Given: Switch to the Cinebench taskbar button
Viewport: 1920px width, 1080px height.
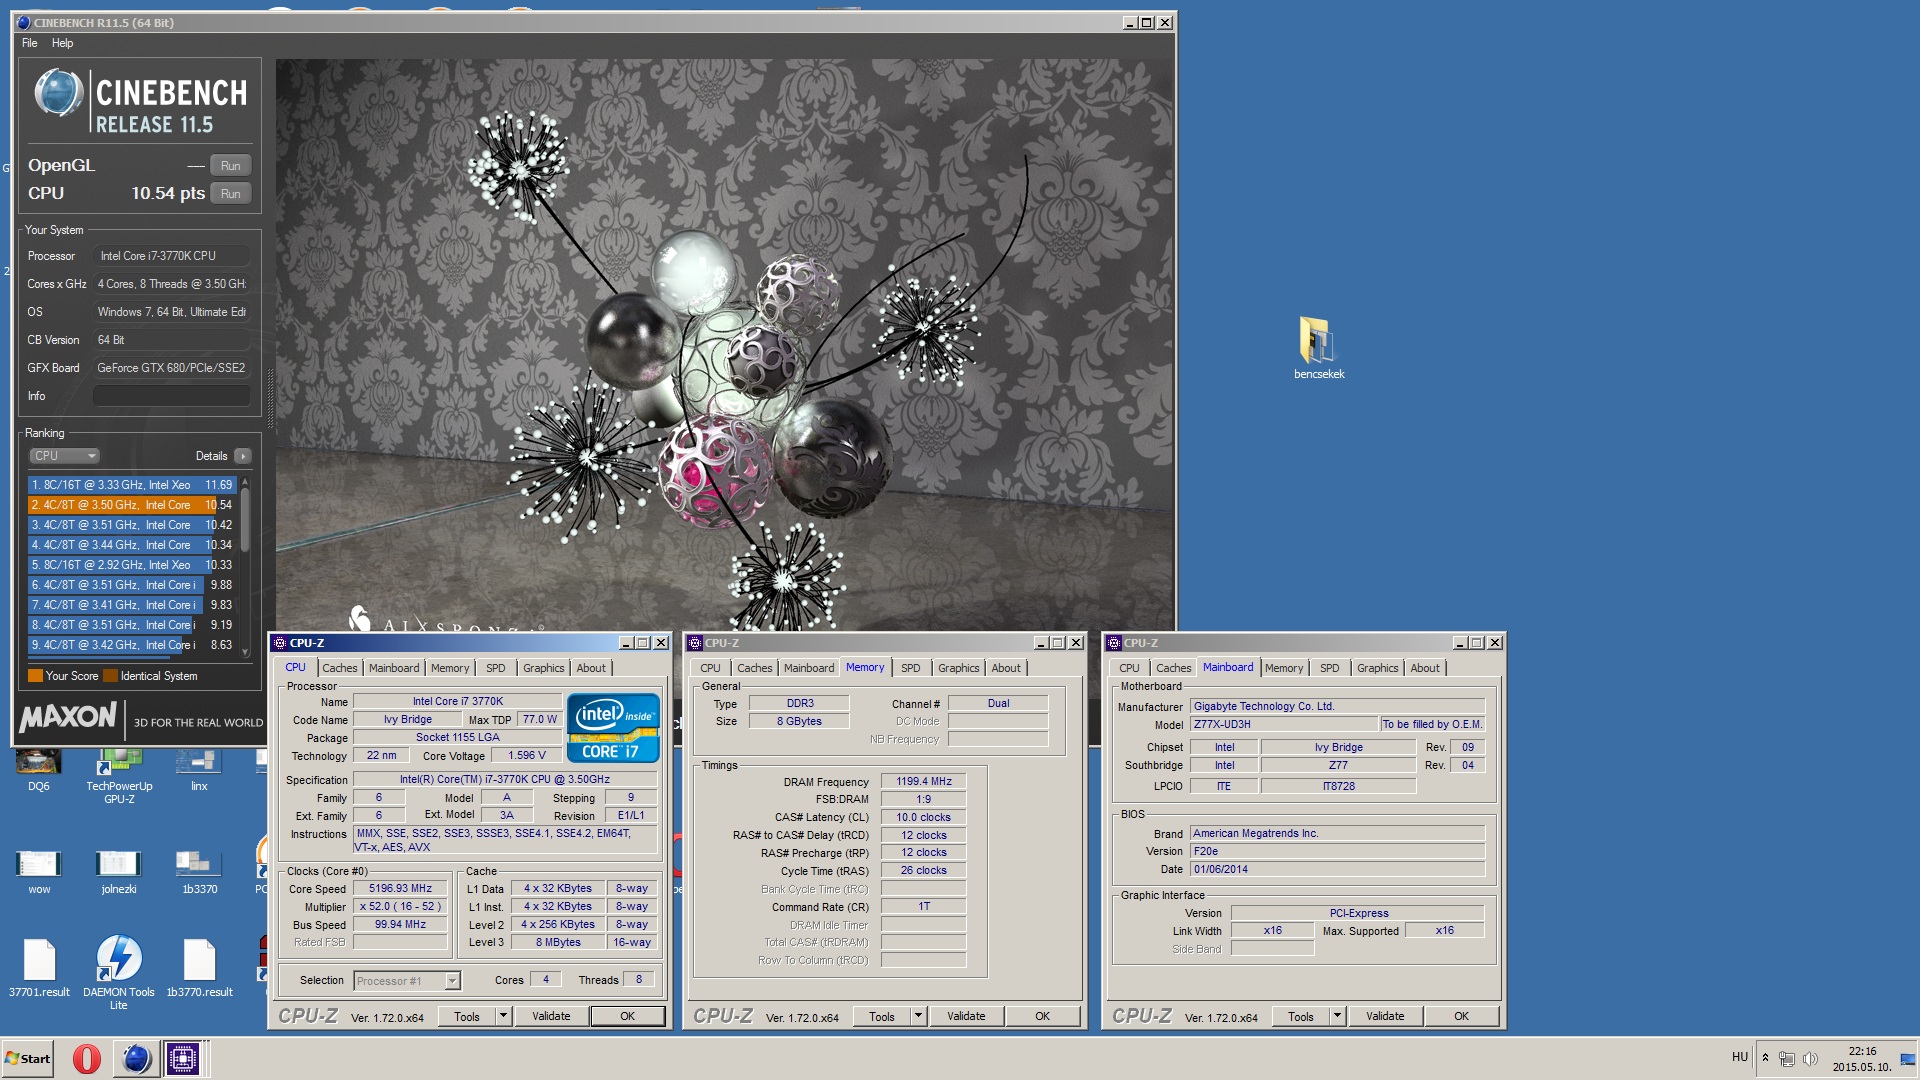Looking at the screenshot, I should (136, 1058).
